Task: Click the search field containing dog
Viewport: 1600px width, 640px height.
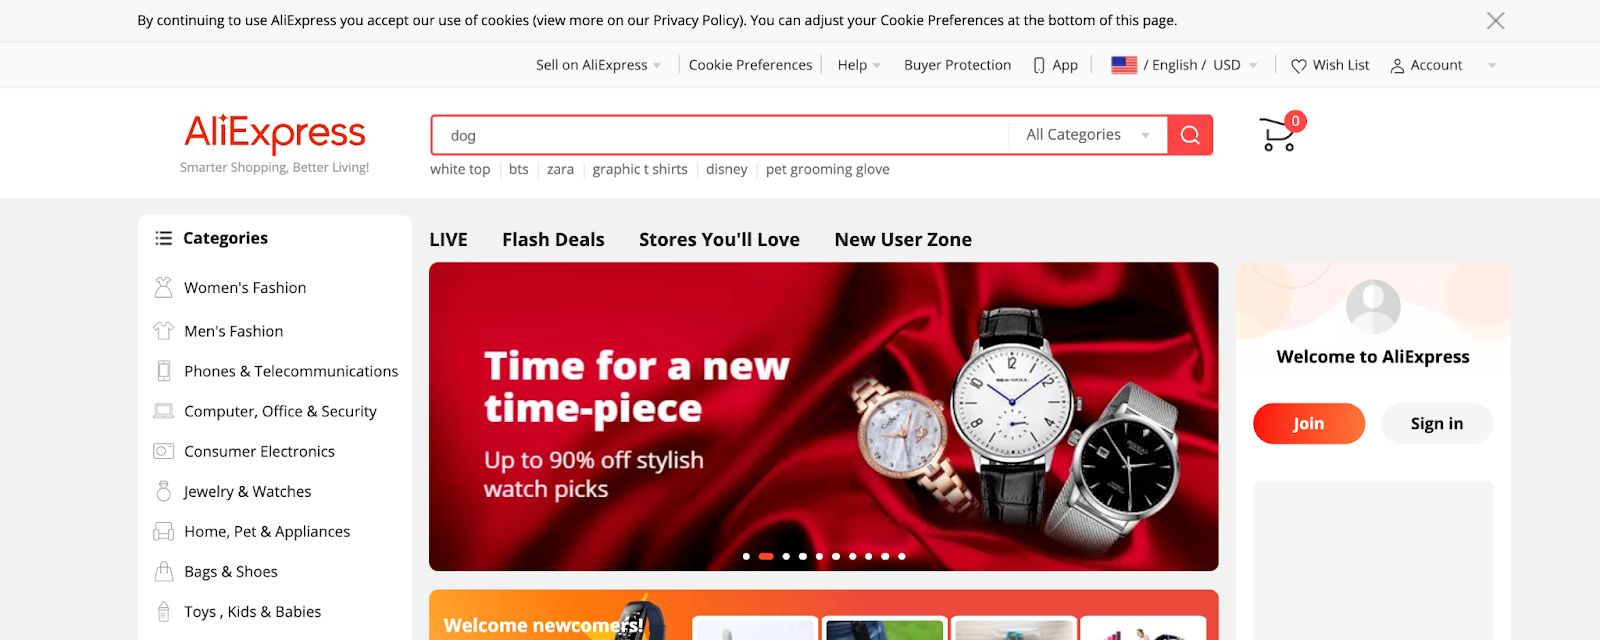Action: (720, 135)
